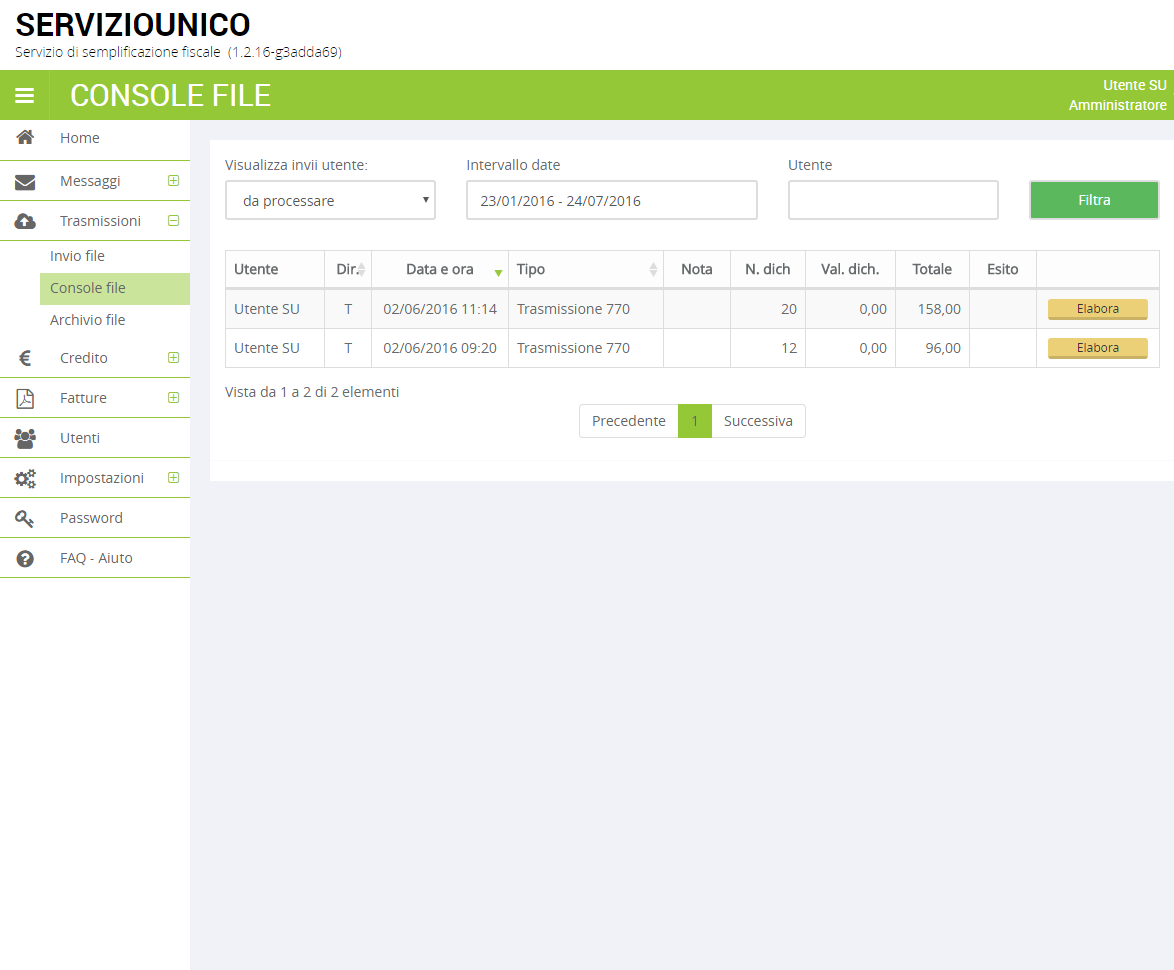Click the N. dich value '12'

click(789, 348)
